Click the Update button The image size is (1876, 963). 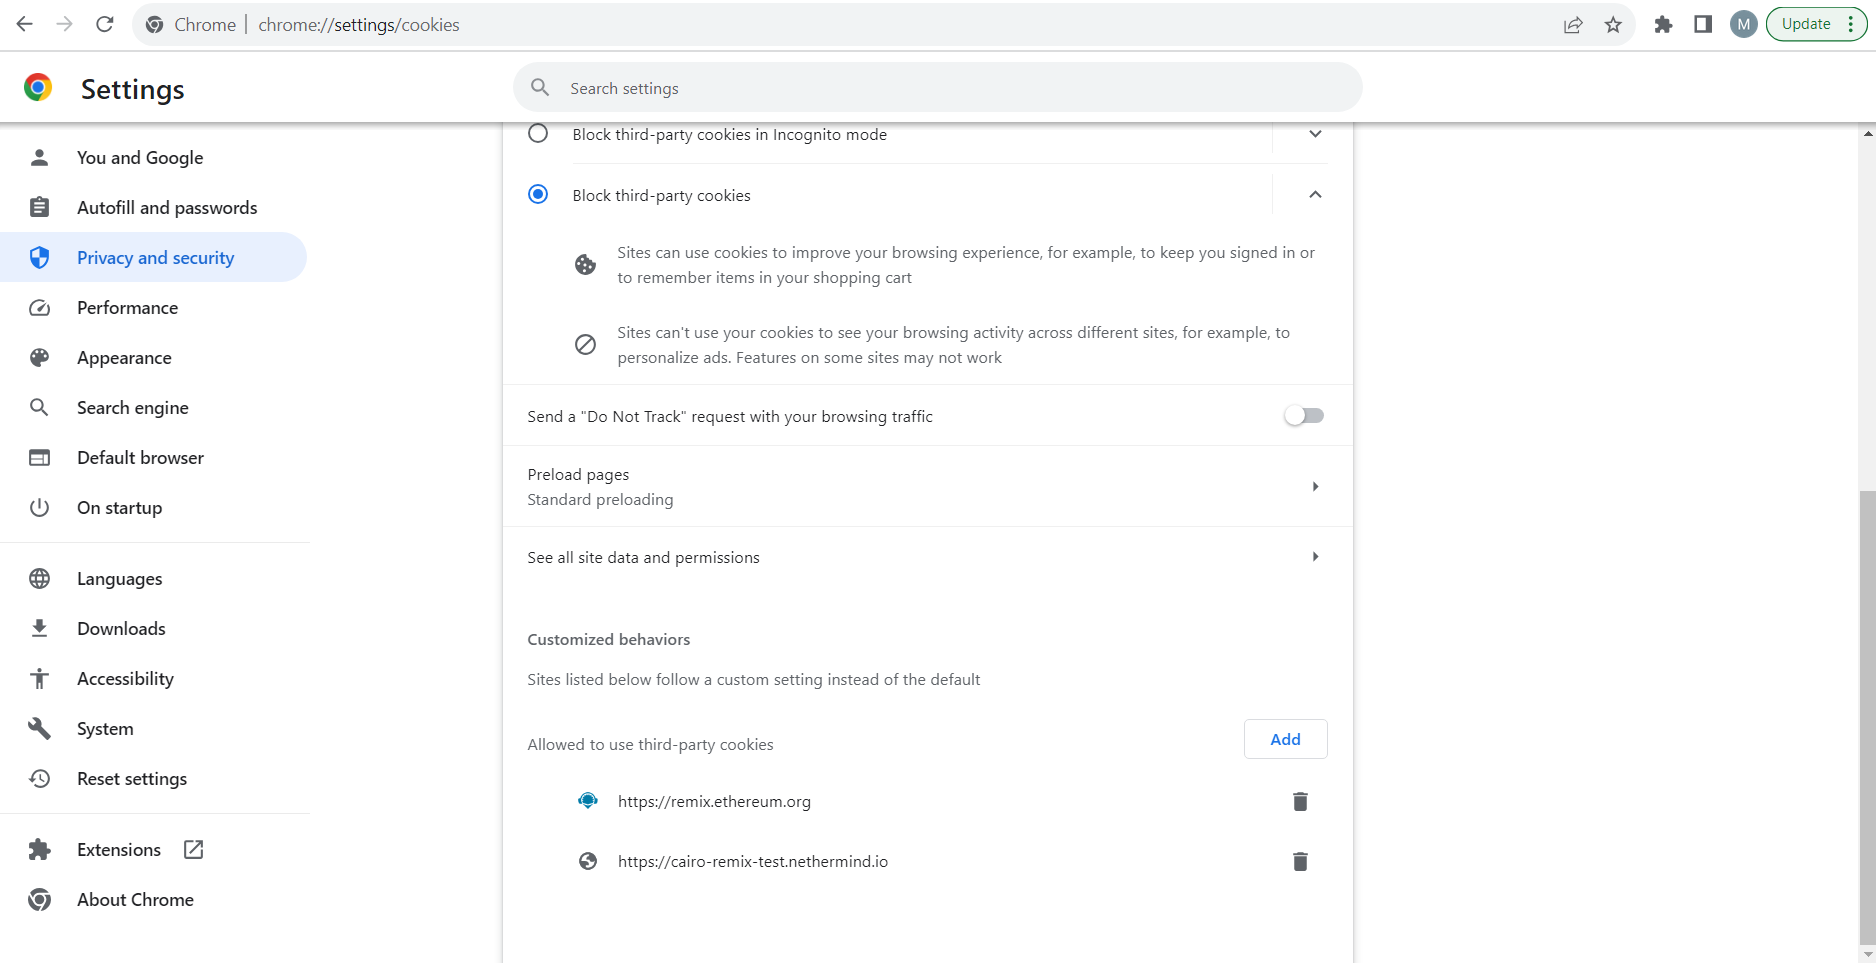point(1806,24)
